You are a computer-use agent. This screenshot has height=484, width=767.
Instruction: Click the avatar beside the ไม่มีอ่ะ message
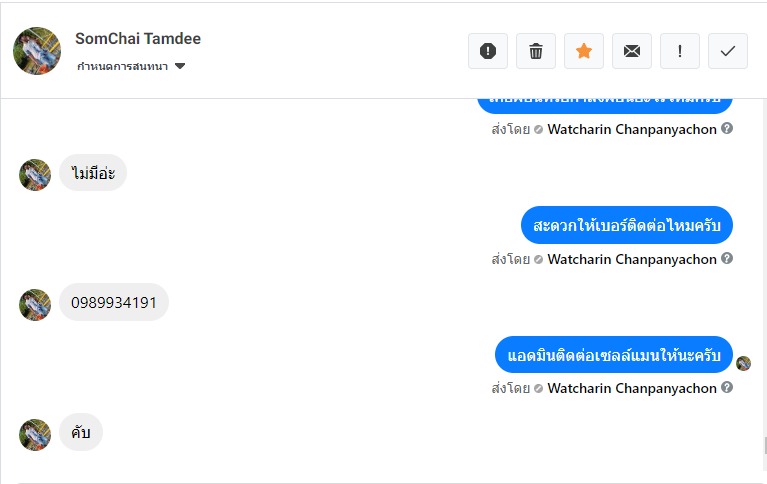tap(35, 175)
